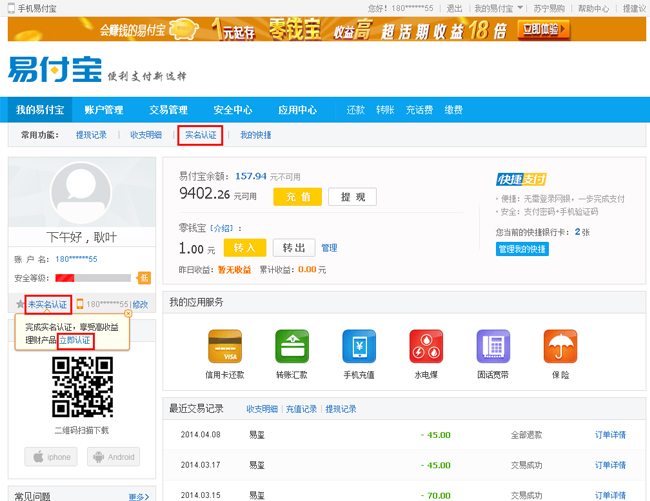Click 还款 in the blue nav bar

tap(355, 110)
